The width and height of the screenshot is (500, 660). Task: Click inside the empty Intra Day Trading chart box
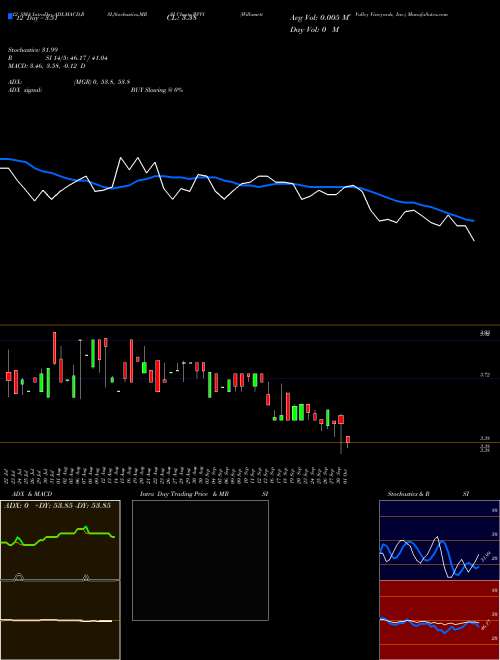point(200,560)
